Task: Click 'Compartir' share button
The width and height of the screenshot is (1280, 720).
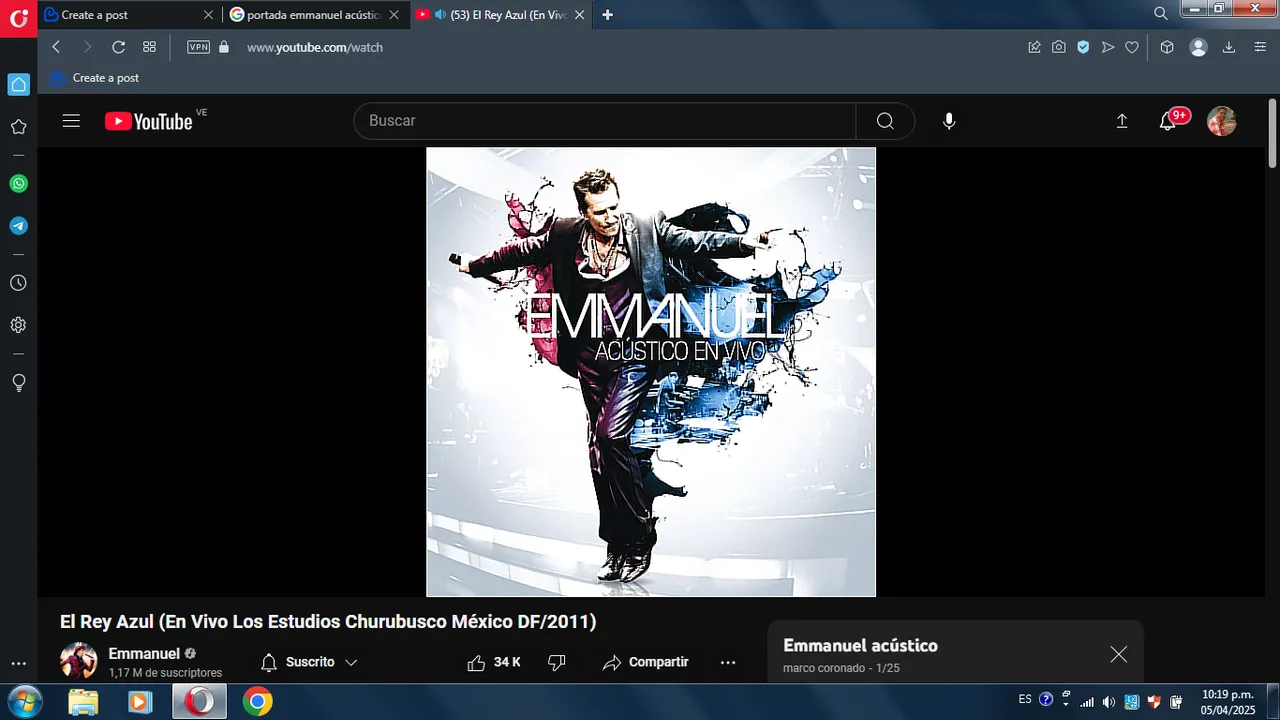Action: coord(646,662)
